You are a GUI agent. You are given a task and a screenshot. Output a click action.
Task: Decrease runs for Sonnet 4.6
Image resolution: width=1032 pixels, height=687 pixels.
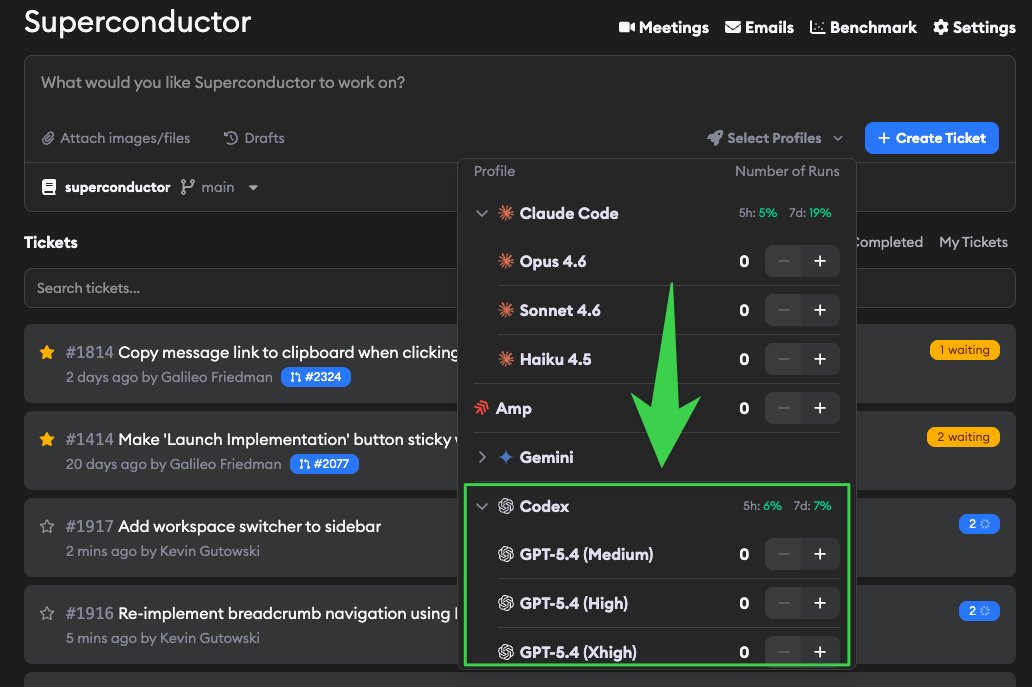point(783,310)
